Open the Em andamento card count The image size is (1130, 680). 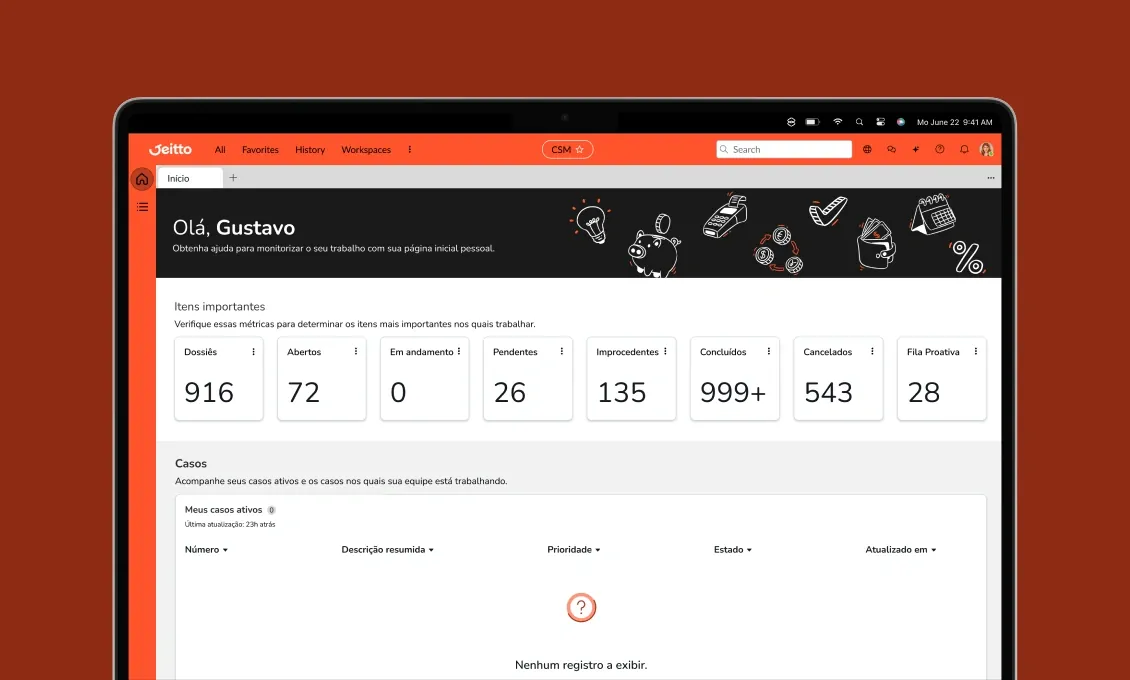point(399,393)
